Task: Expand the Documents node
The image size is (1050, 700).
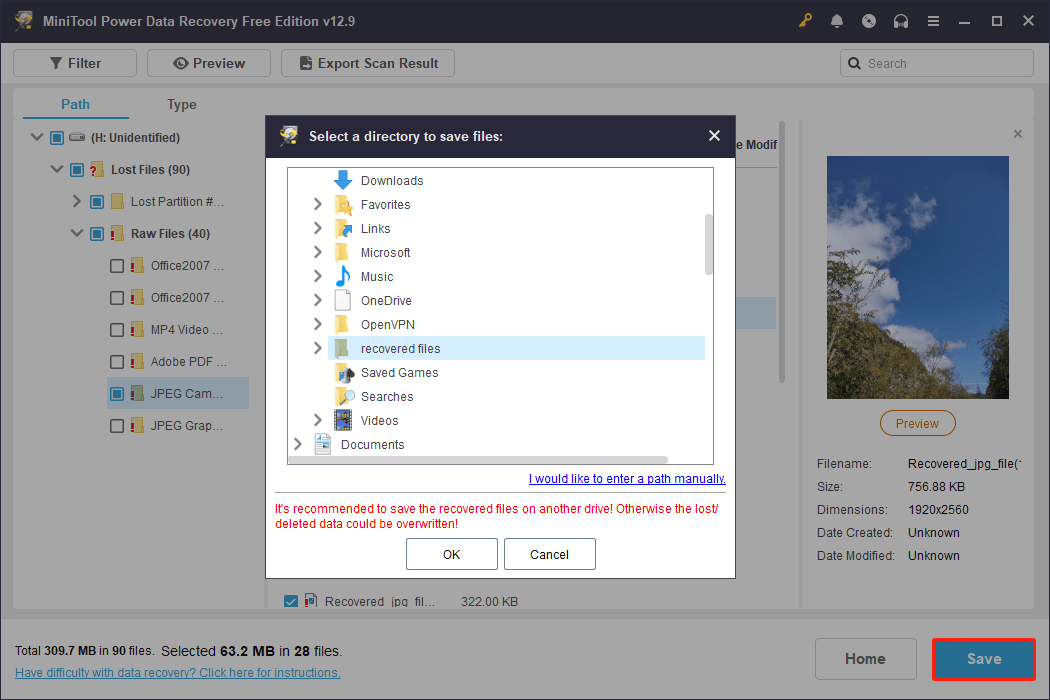Action: point(297,444)
